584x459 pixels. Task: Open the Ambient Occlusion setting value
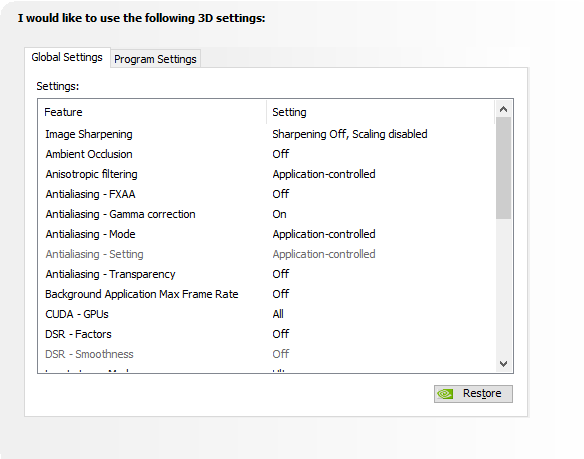280,154
